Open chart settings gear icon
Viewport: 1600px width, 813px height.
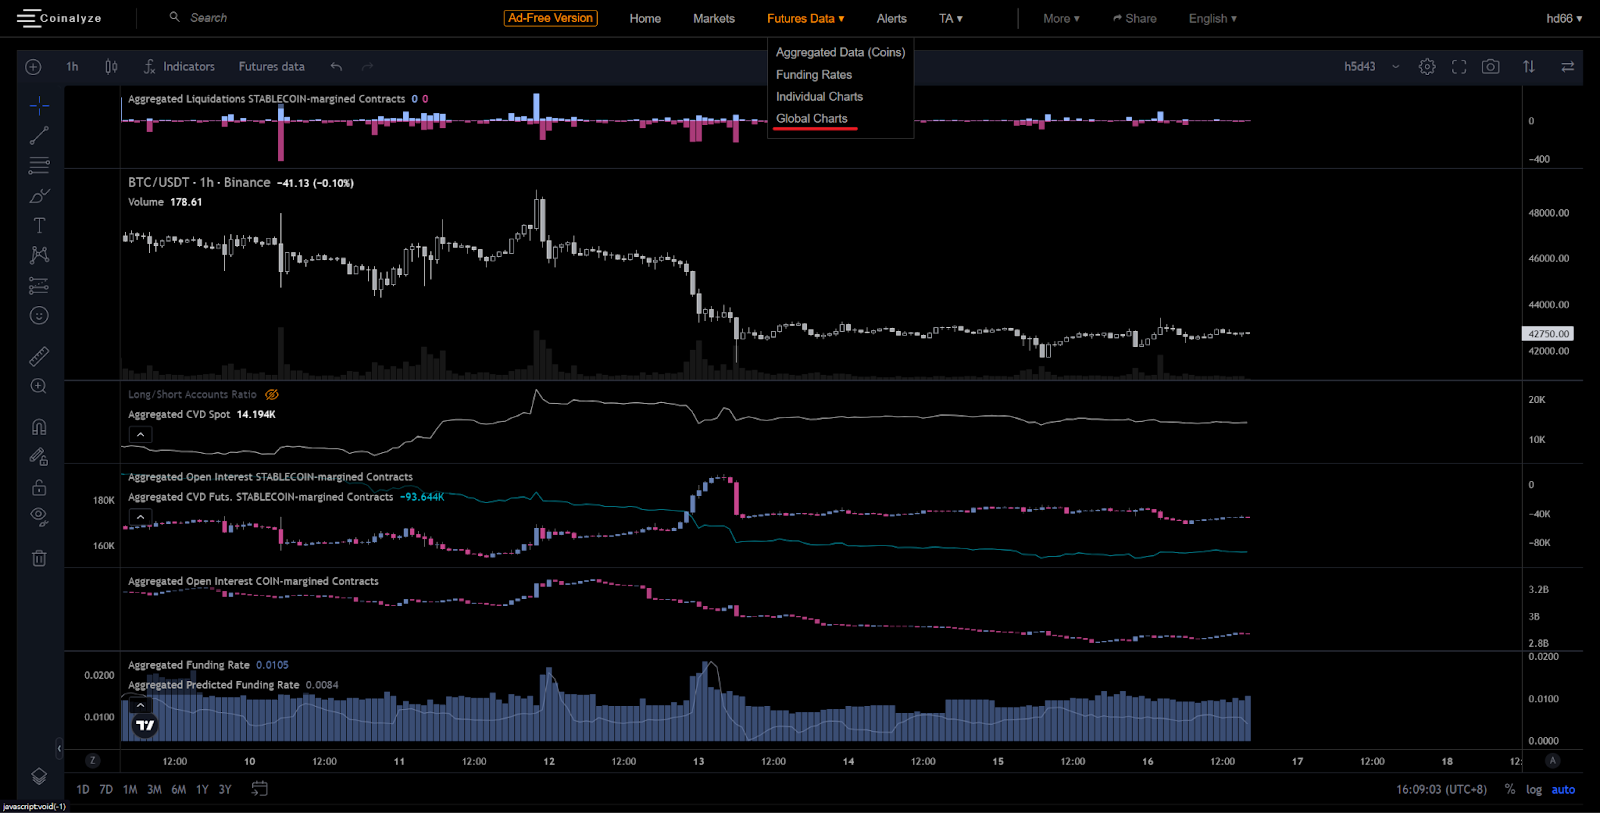pyautogui.click(x=1427, y=67)
